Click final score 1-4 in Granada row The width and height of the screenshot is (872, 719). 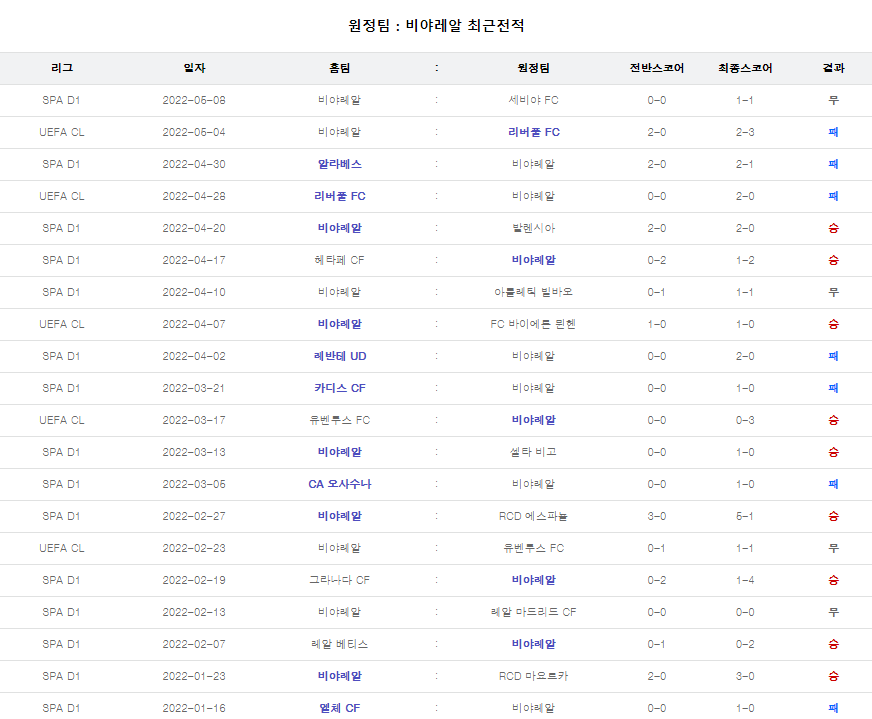point(745,580)
